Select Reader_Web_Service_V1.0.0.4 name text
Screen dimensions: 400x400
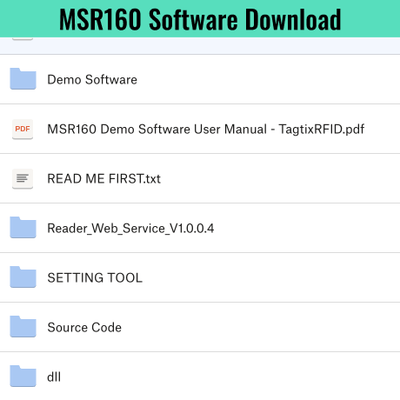pos(131,229)
